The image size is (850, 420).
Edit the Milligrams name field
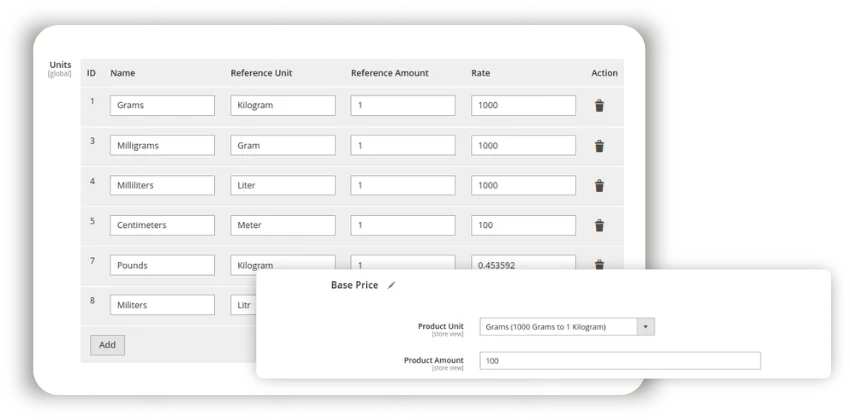tap(162, 145)
